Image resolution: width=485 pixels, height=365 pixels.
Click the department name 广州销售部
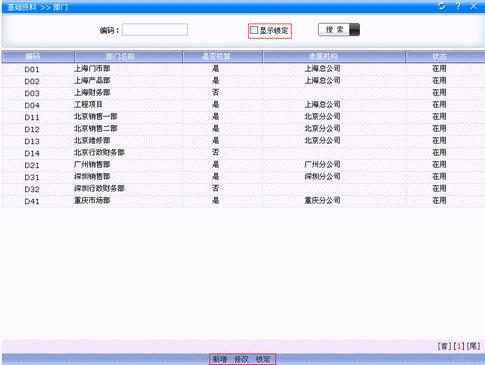pyautogui.click(x=92, y=165)
